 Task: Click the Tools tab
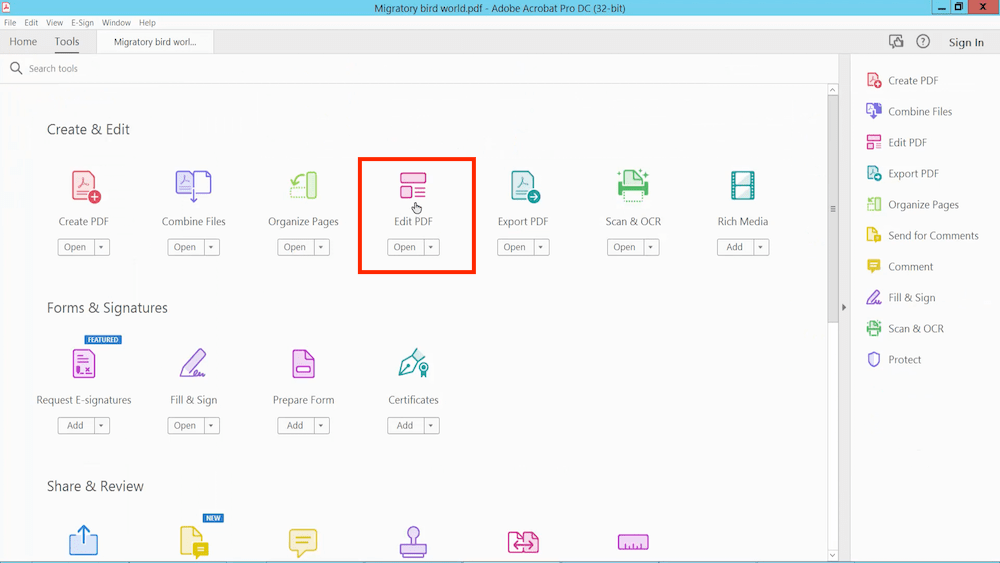(x=67, y=41)
